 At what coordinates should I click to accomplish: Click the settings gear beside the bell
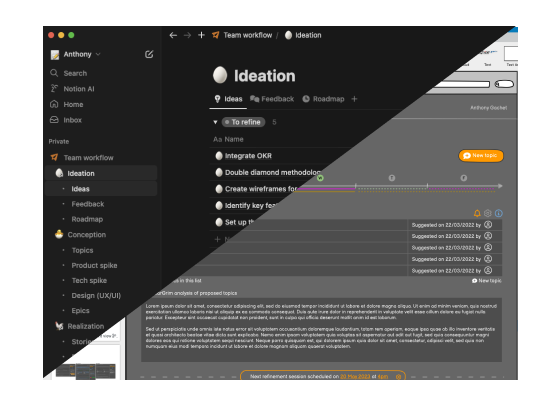[488, 213]
